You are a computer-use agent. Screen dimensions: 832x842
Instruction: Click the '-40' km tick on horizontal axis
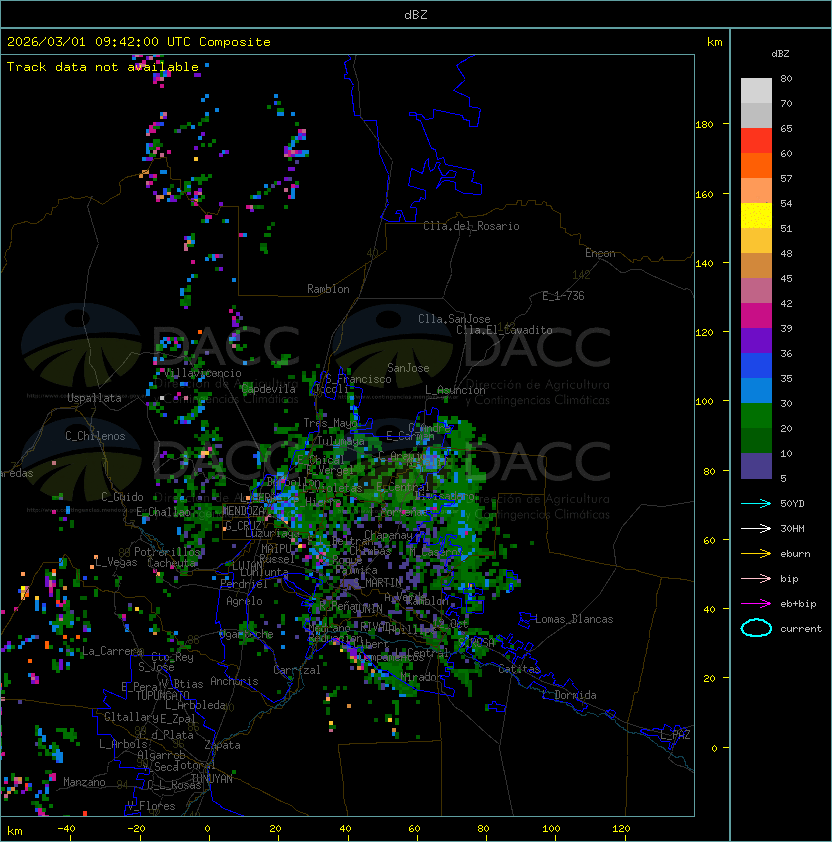tap(66, 829)
